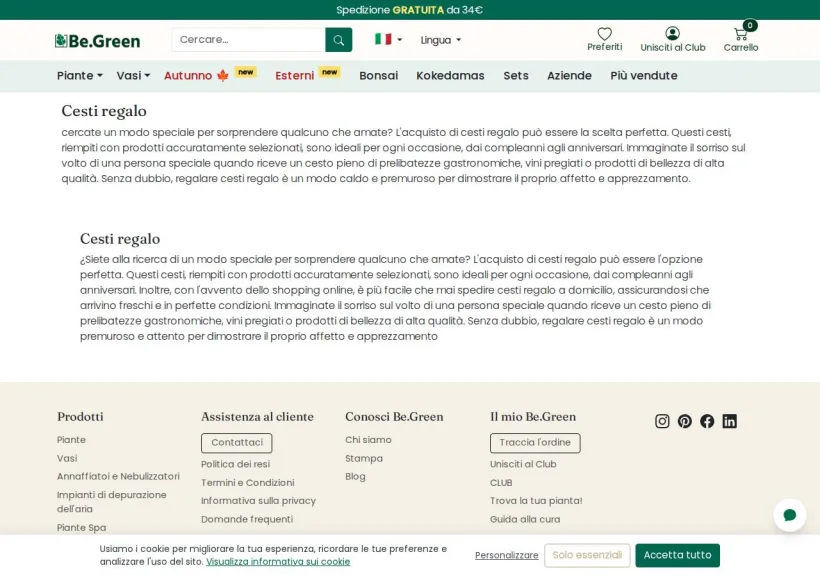Open Domande frequenti link

(x=247, y=519)
